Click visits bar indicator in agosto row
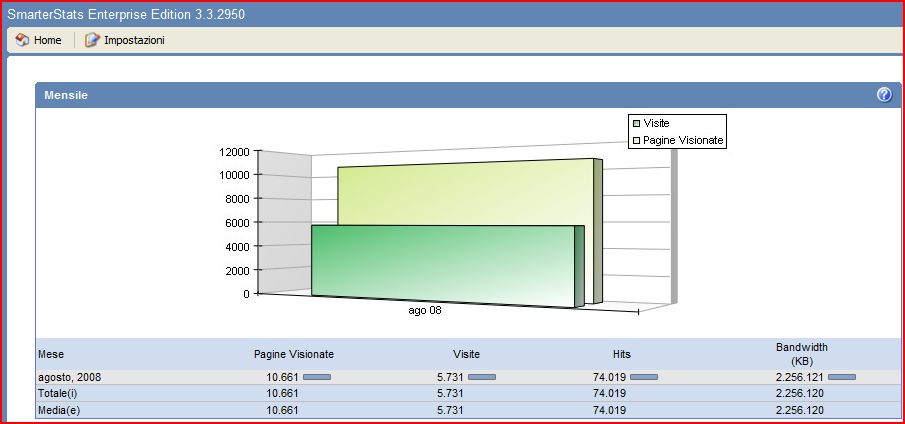The height and width of the screenshot is (424, 905). click(x=482, y=377)
